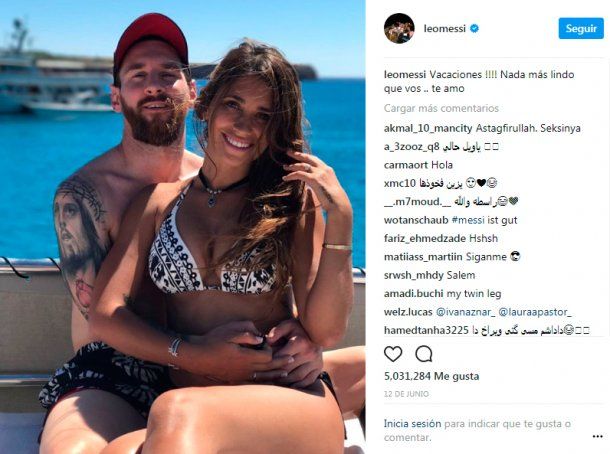Open the three-dots more options menu
The width and height of the screenshot is (610, 454).
point(597,436)
